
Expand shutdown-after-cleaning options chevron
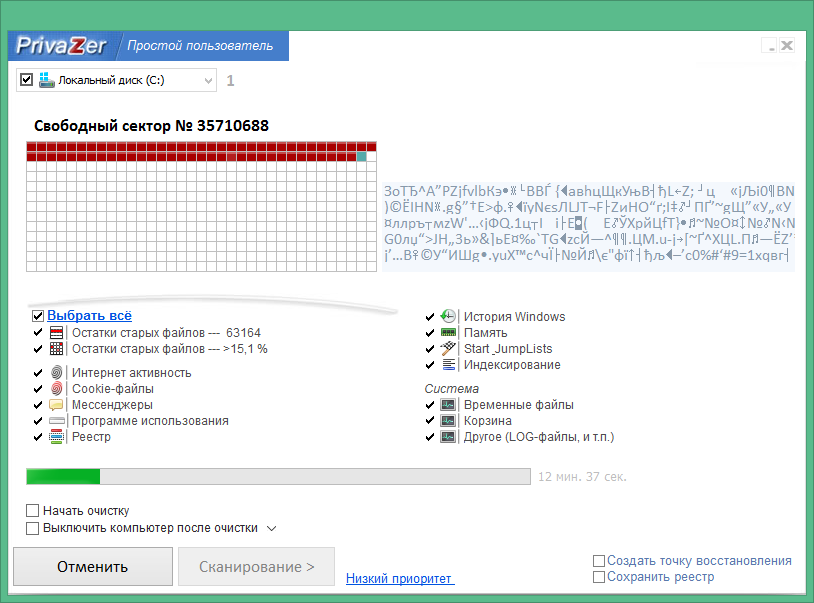271,528
